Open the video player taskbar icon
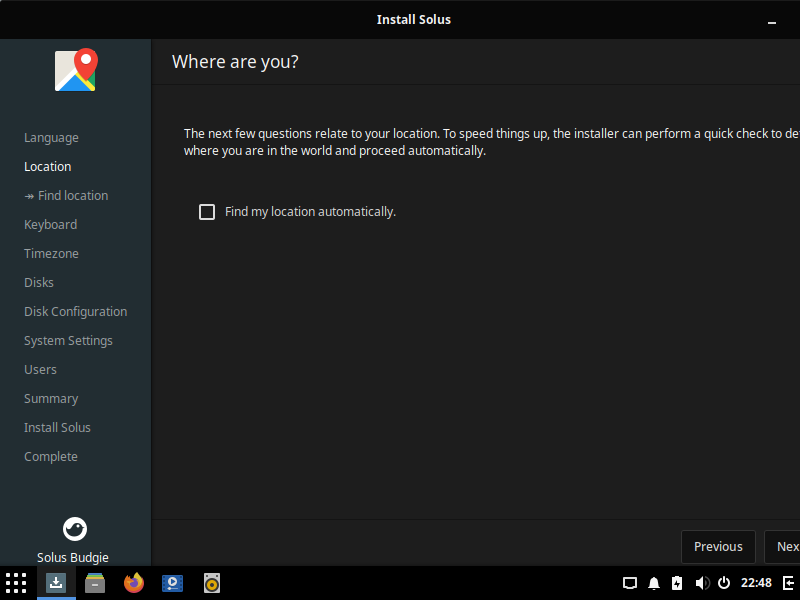This screenshot has height=600, width=800. point(172,583)
